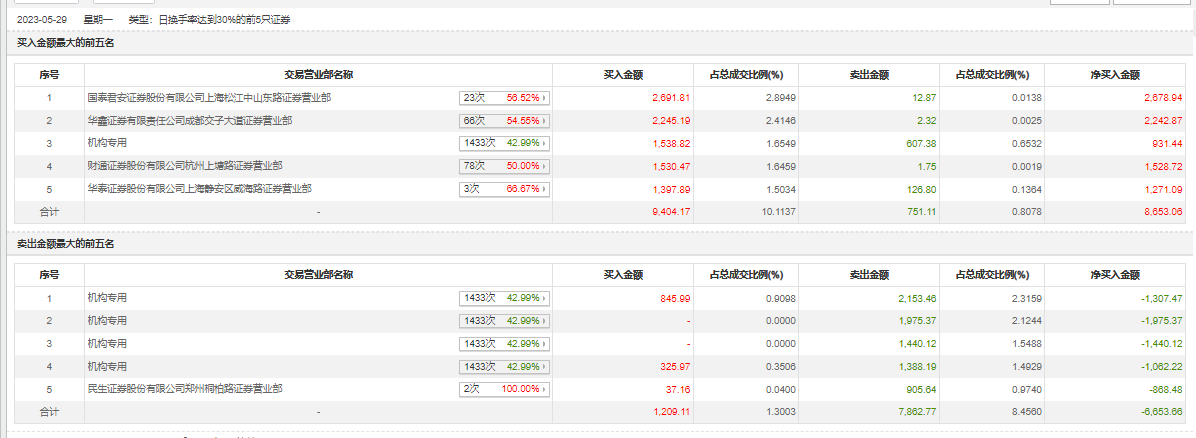Expand the 3次 66.67% stats badge
This screenshot has width=1196, height=438.
click(505, 189)
